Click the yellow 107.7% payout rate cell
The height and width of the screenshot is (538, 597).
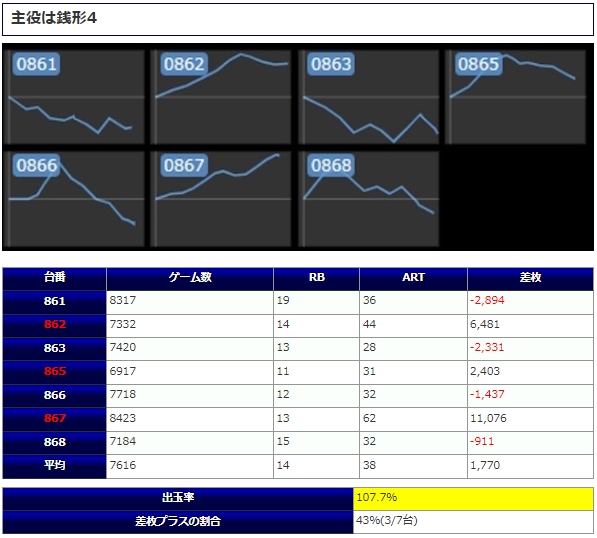click(473, 499)
